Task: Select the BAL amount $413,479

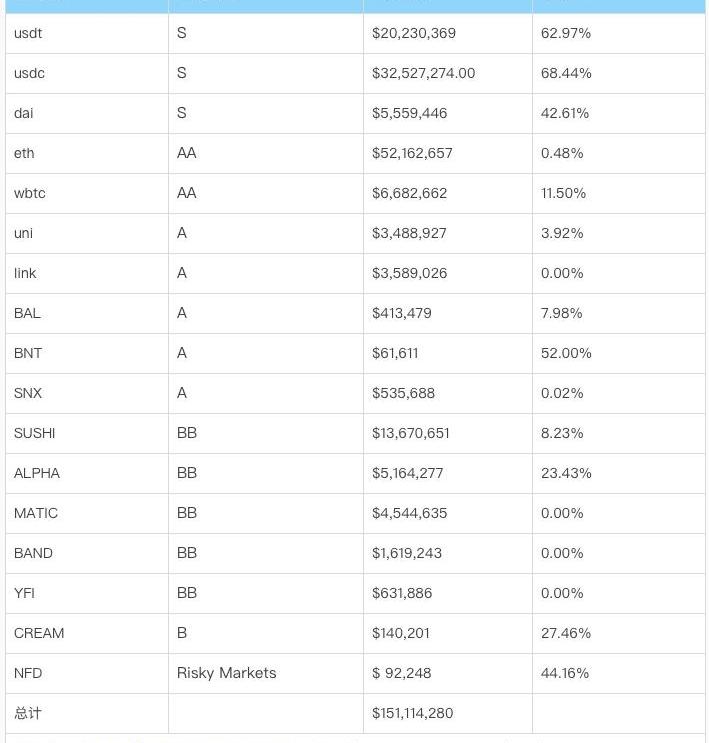Action: coord(402,313)
